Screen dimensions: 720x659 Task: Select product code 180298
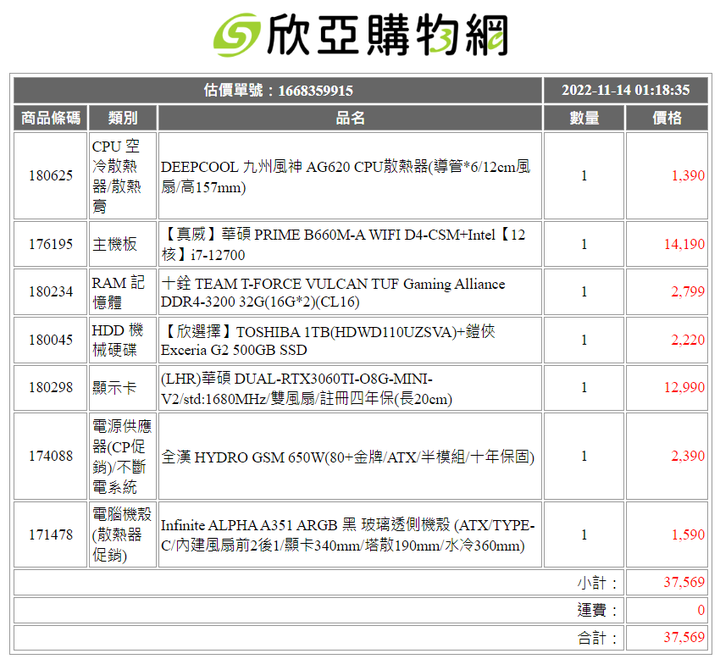click(x=51, y=387)
